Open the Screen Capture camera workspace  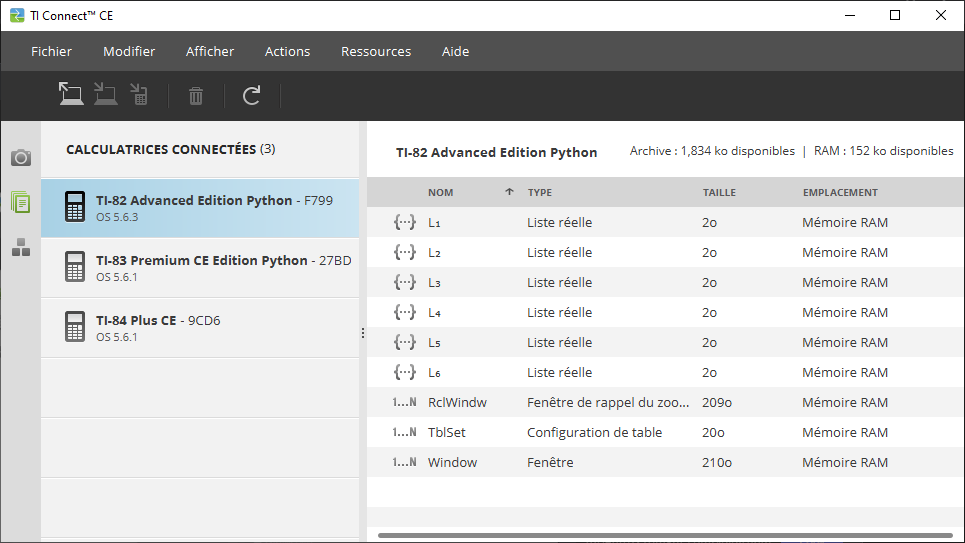click(x=21, y=158)
